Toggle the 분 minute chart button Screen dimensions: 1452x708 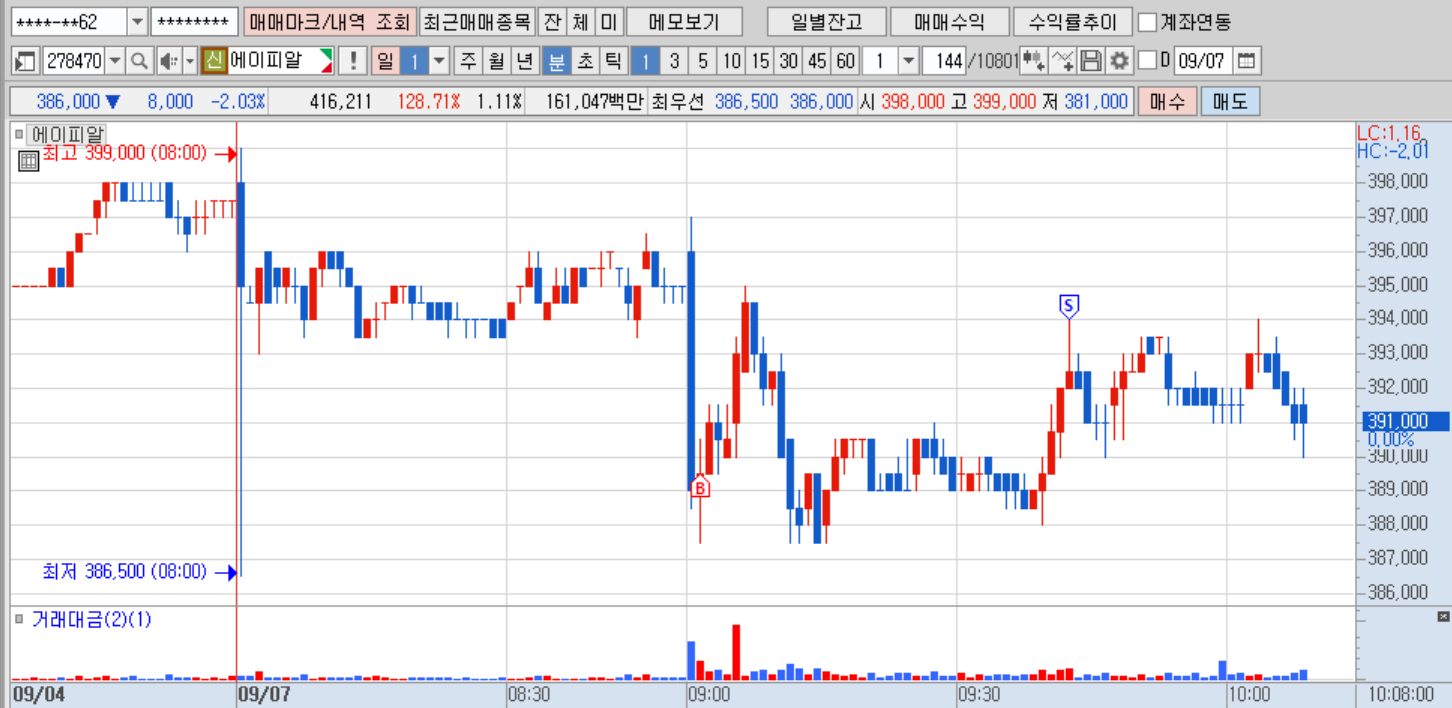(x=556, y=61)
